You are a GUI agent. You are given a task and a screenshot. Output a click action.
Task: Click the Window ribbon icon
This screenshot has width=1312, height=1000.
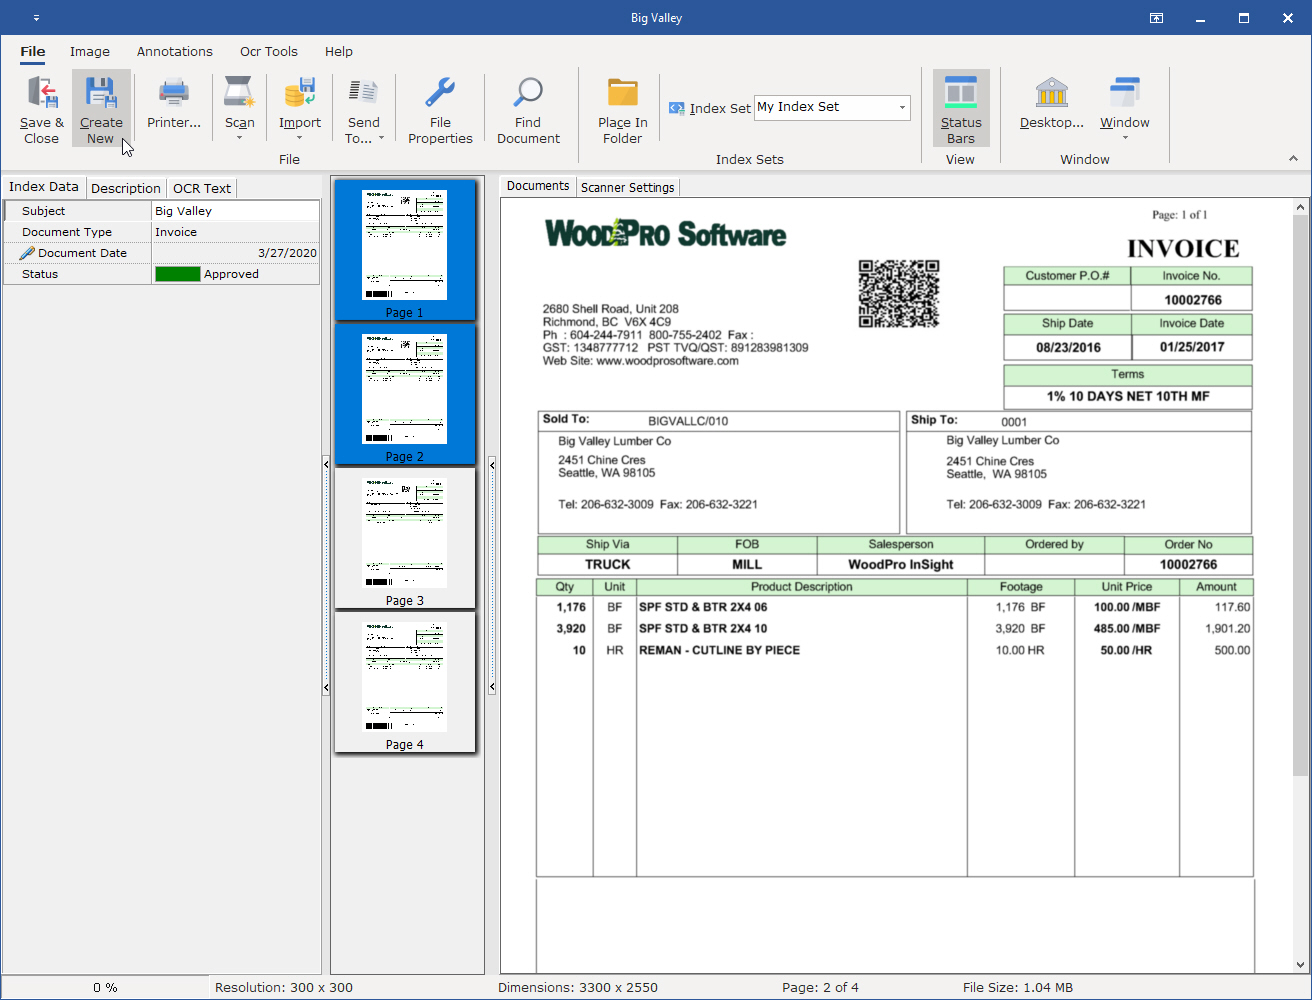[1125, 92]
